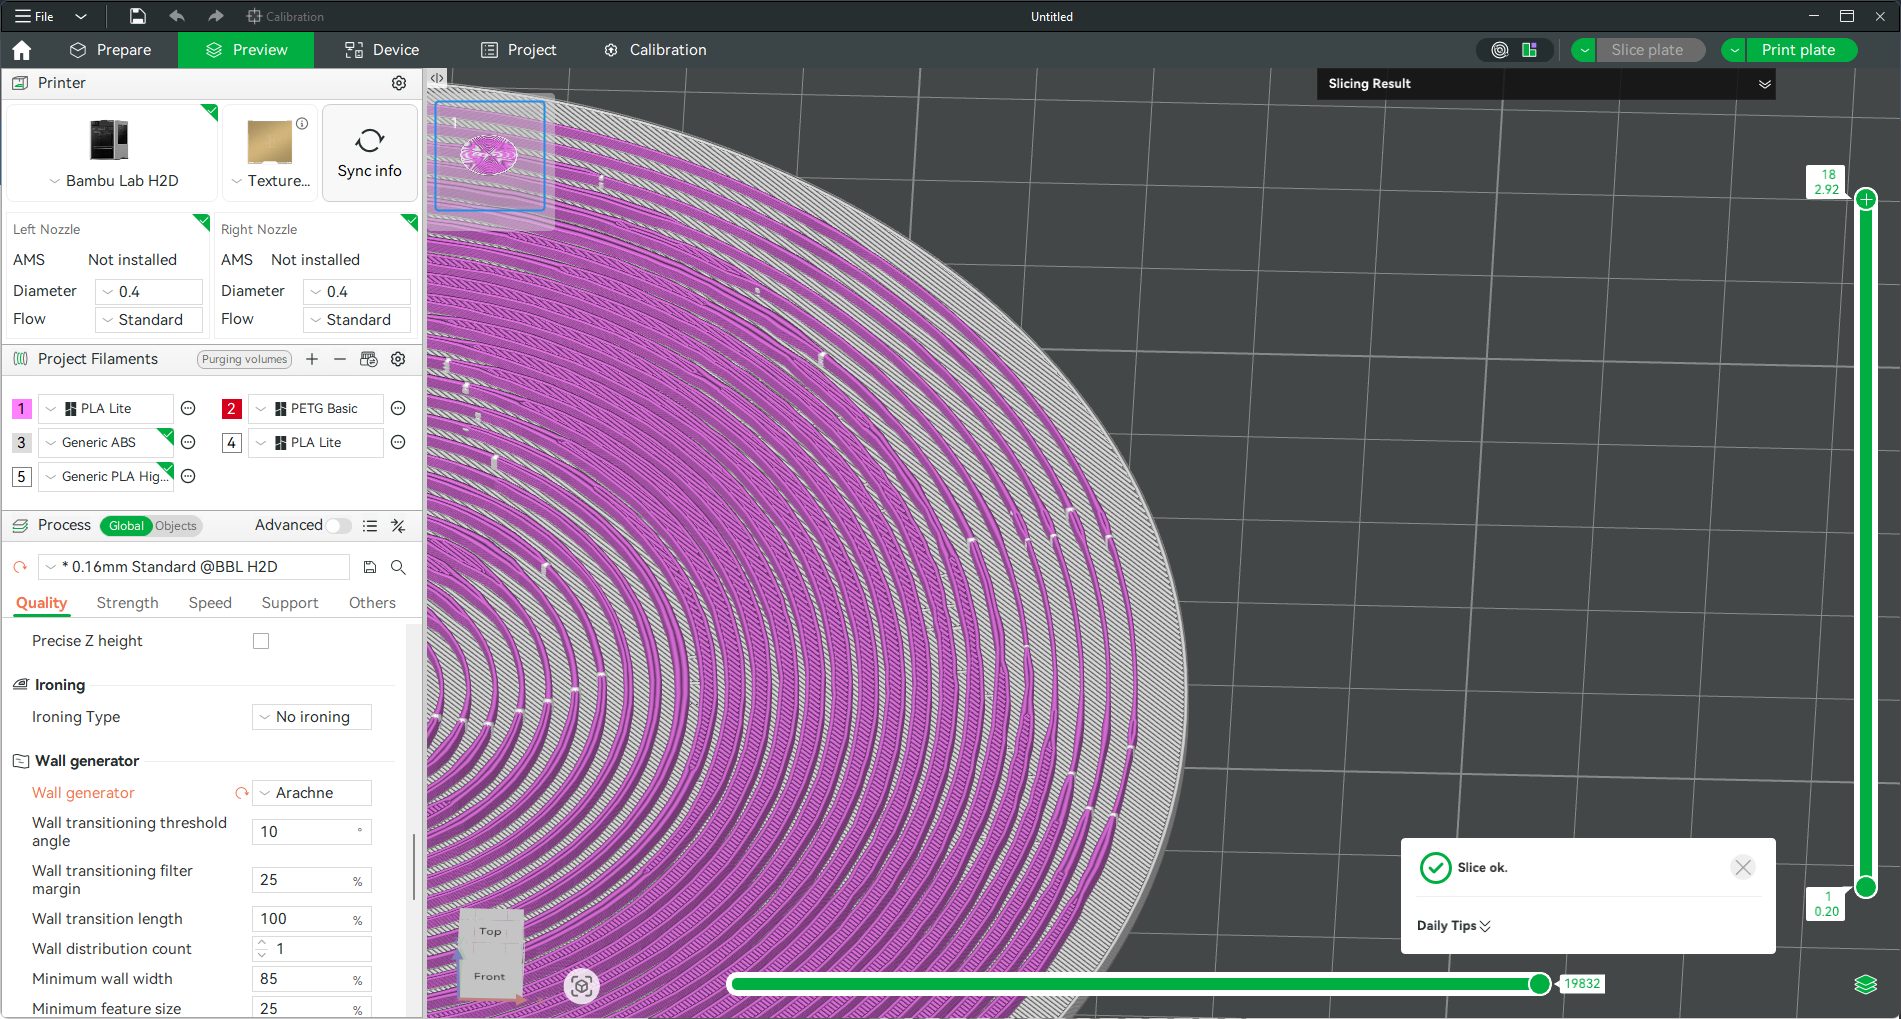Screen dimensions: 1901x1019
Task: Switch process scope to Objects
Action: 176,526
